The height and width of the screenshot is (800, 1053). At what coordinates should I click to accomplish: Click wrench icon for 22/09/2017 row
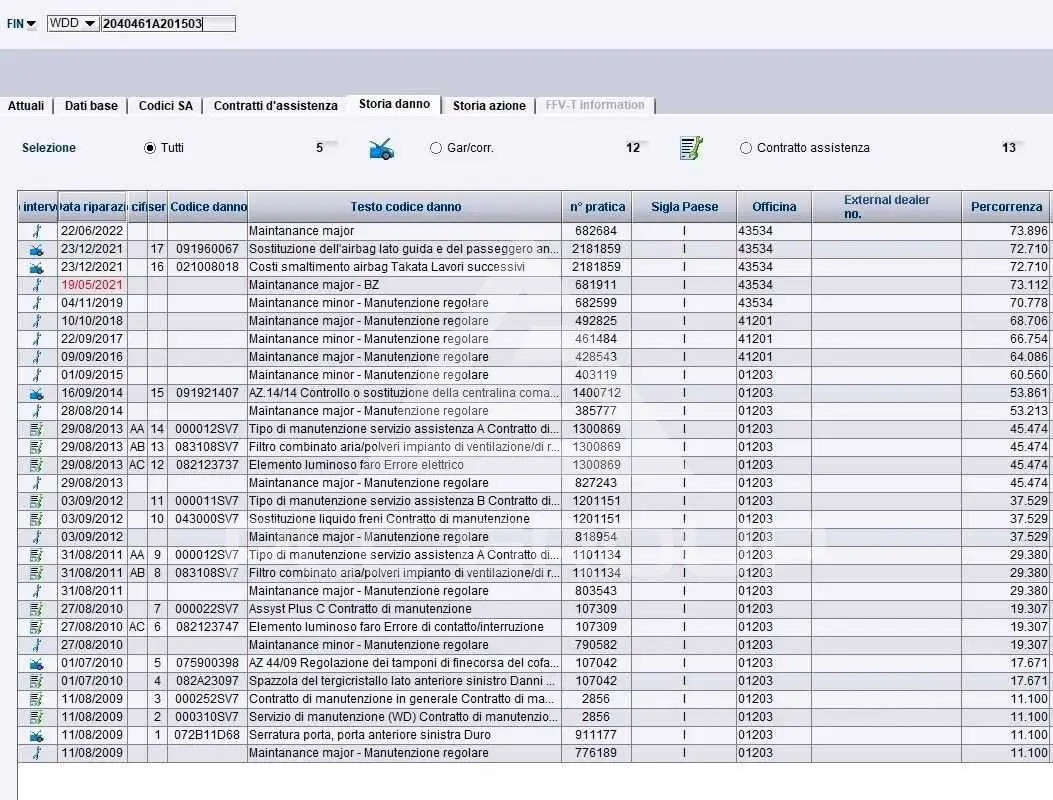37,339
